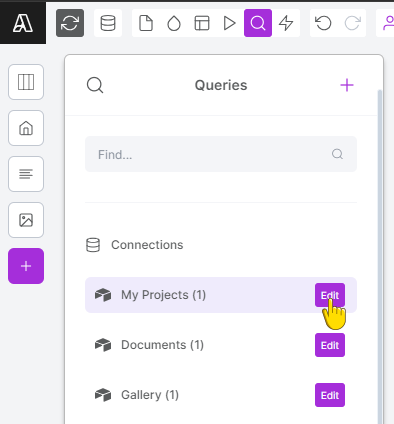This screenshot has height=424, width=394.
Task: Edit the Documents connection
Action: click(330, 345)
